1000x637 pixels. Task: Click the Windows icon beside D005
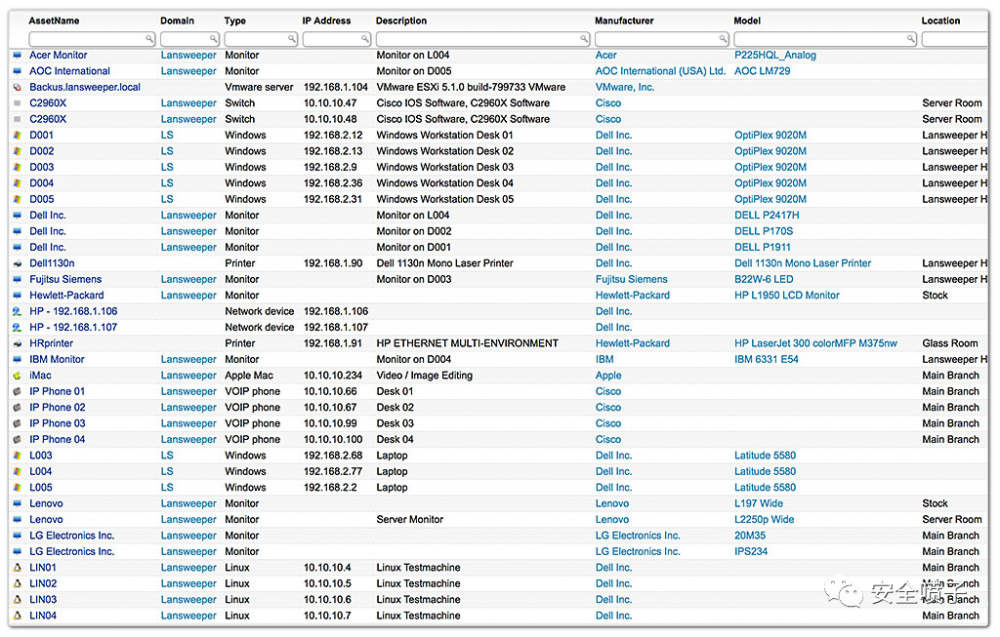pos(17,199)
